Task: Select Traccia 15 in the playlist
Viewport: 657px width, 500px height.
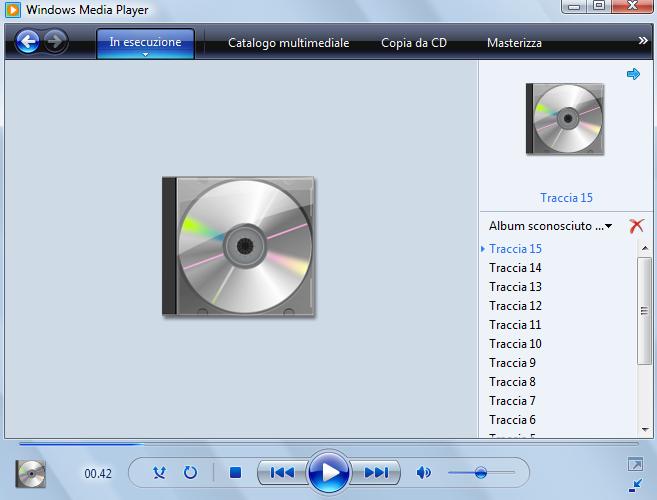Action: click(x=515, y=249)
